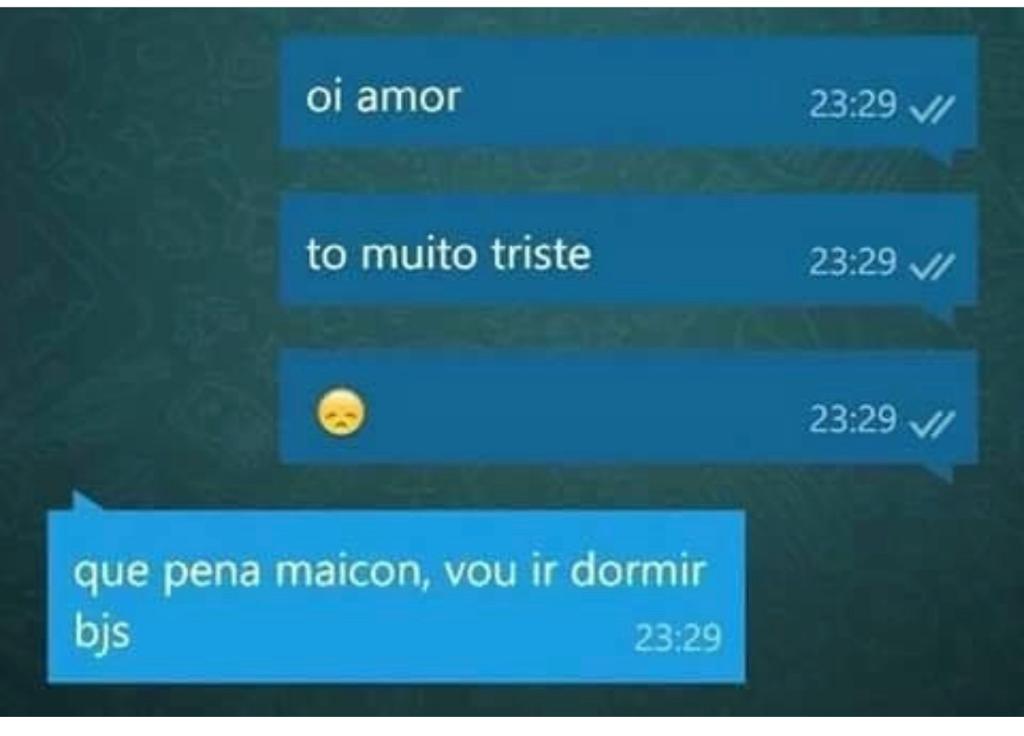This screenshot has height=736, width=1024.
Task: Click 'vou ir dormir' text in the reply
Action: point(575,571)
